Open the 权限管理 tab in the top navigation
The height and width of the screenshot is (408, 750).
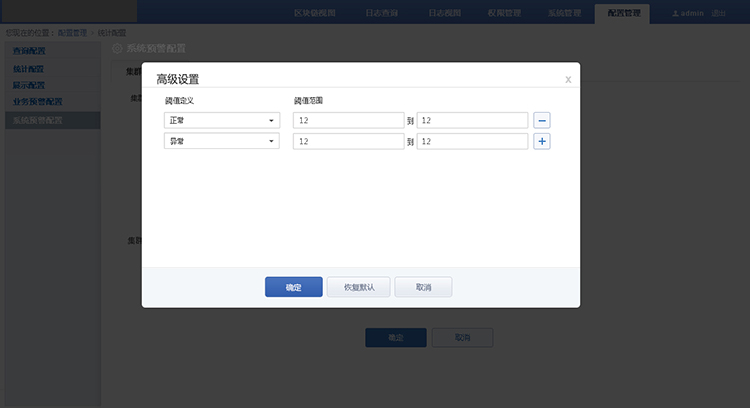click(x=504, y=13)
